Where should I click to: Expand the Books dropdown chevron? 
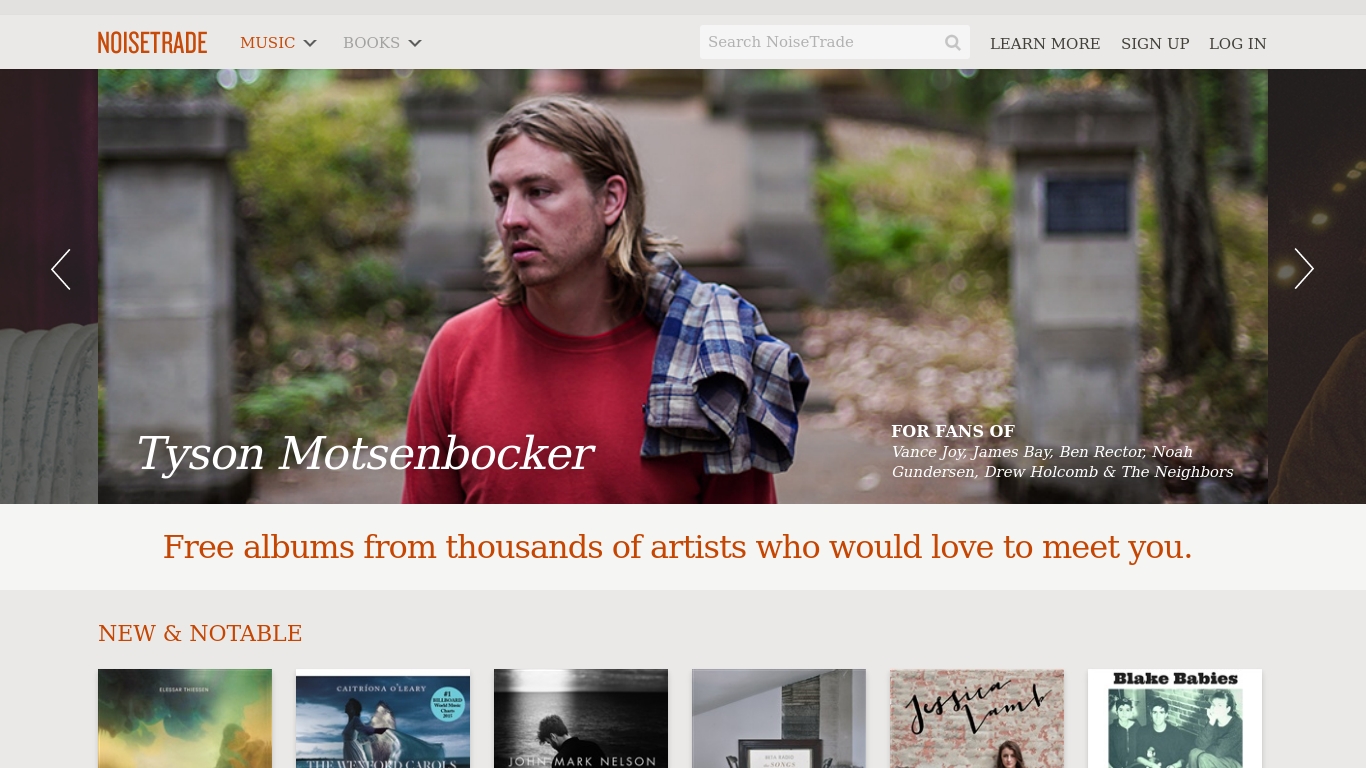click(415, 43)
